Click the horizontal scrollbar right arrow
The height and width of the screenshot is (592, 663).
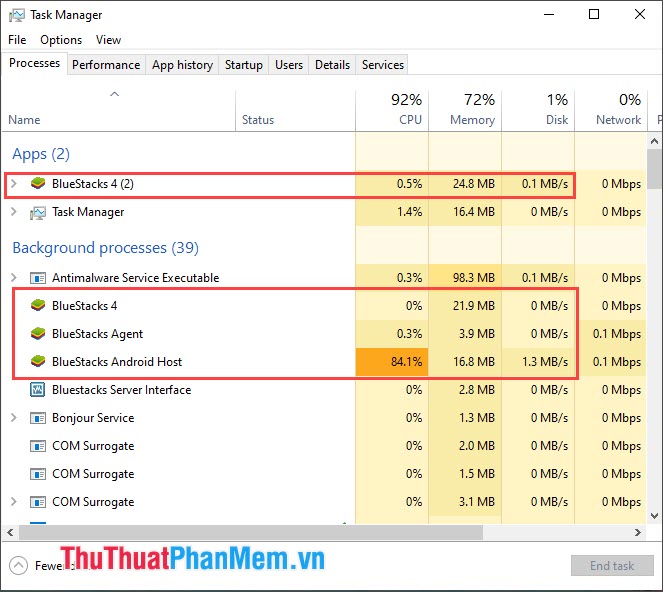tap(638, 532)
